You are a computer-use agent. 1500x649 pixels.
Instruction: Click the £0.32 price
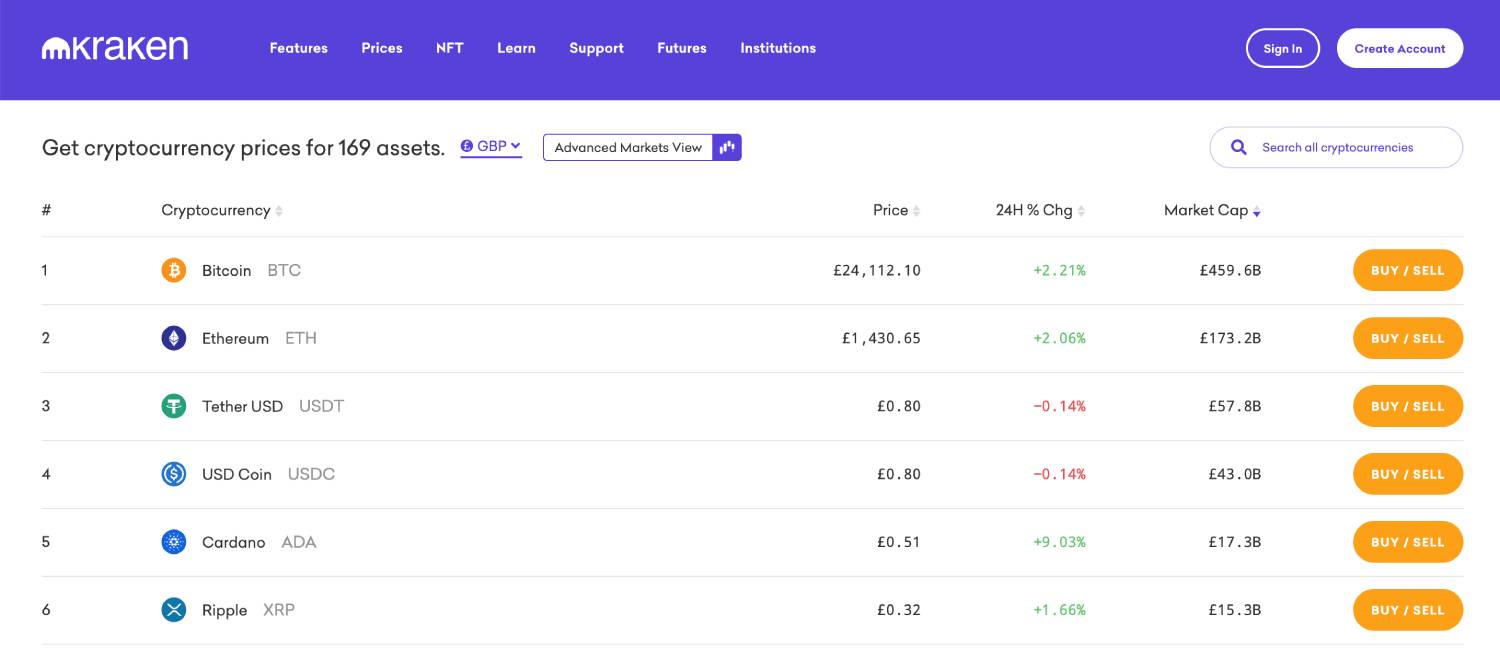899,610
